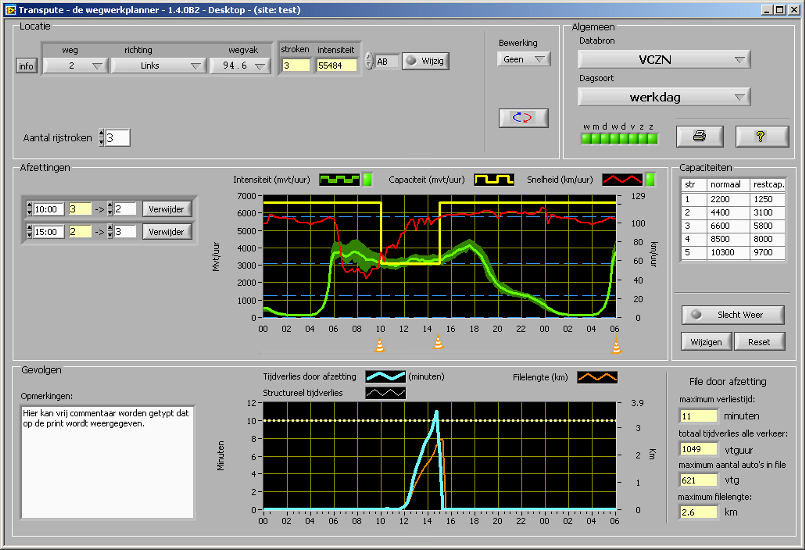Toggle the green light beside Intensiteit legend
Viewport: 805px width, 550px height.
coord(367,179)
